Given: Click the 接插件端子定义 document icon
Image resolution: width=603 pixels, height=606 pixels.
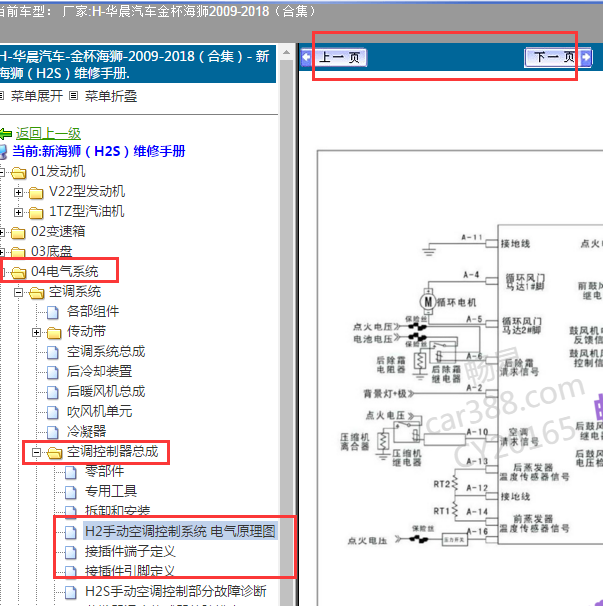Looking at the screenshot, I should [71, 553].
